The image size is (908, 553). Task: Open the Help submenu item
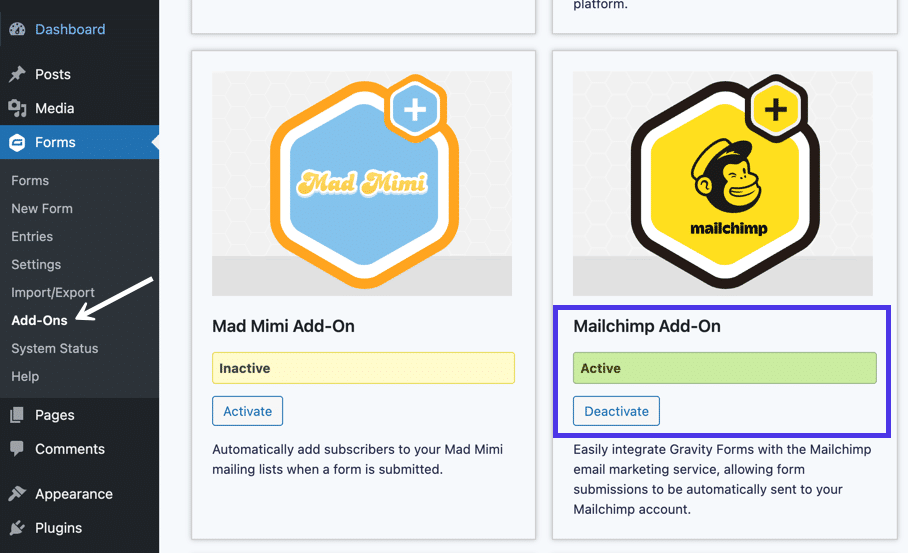(25, 376)
